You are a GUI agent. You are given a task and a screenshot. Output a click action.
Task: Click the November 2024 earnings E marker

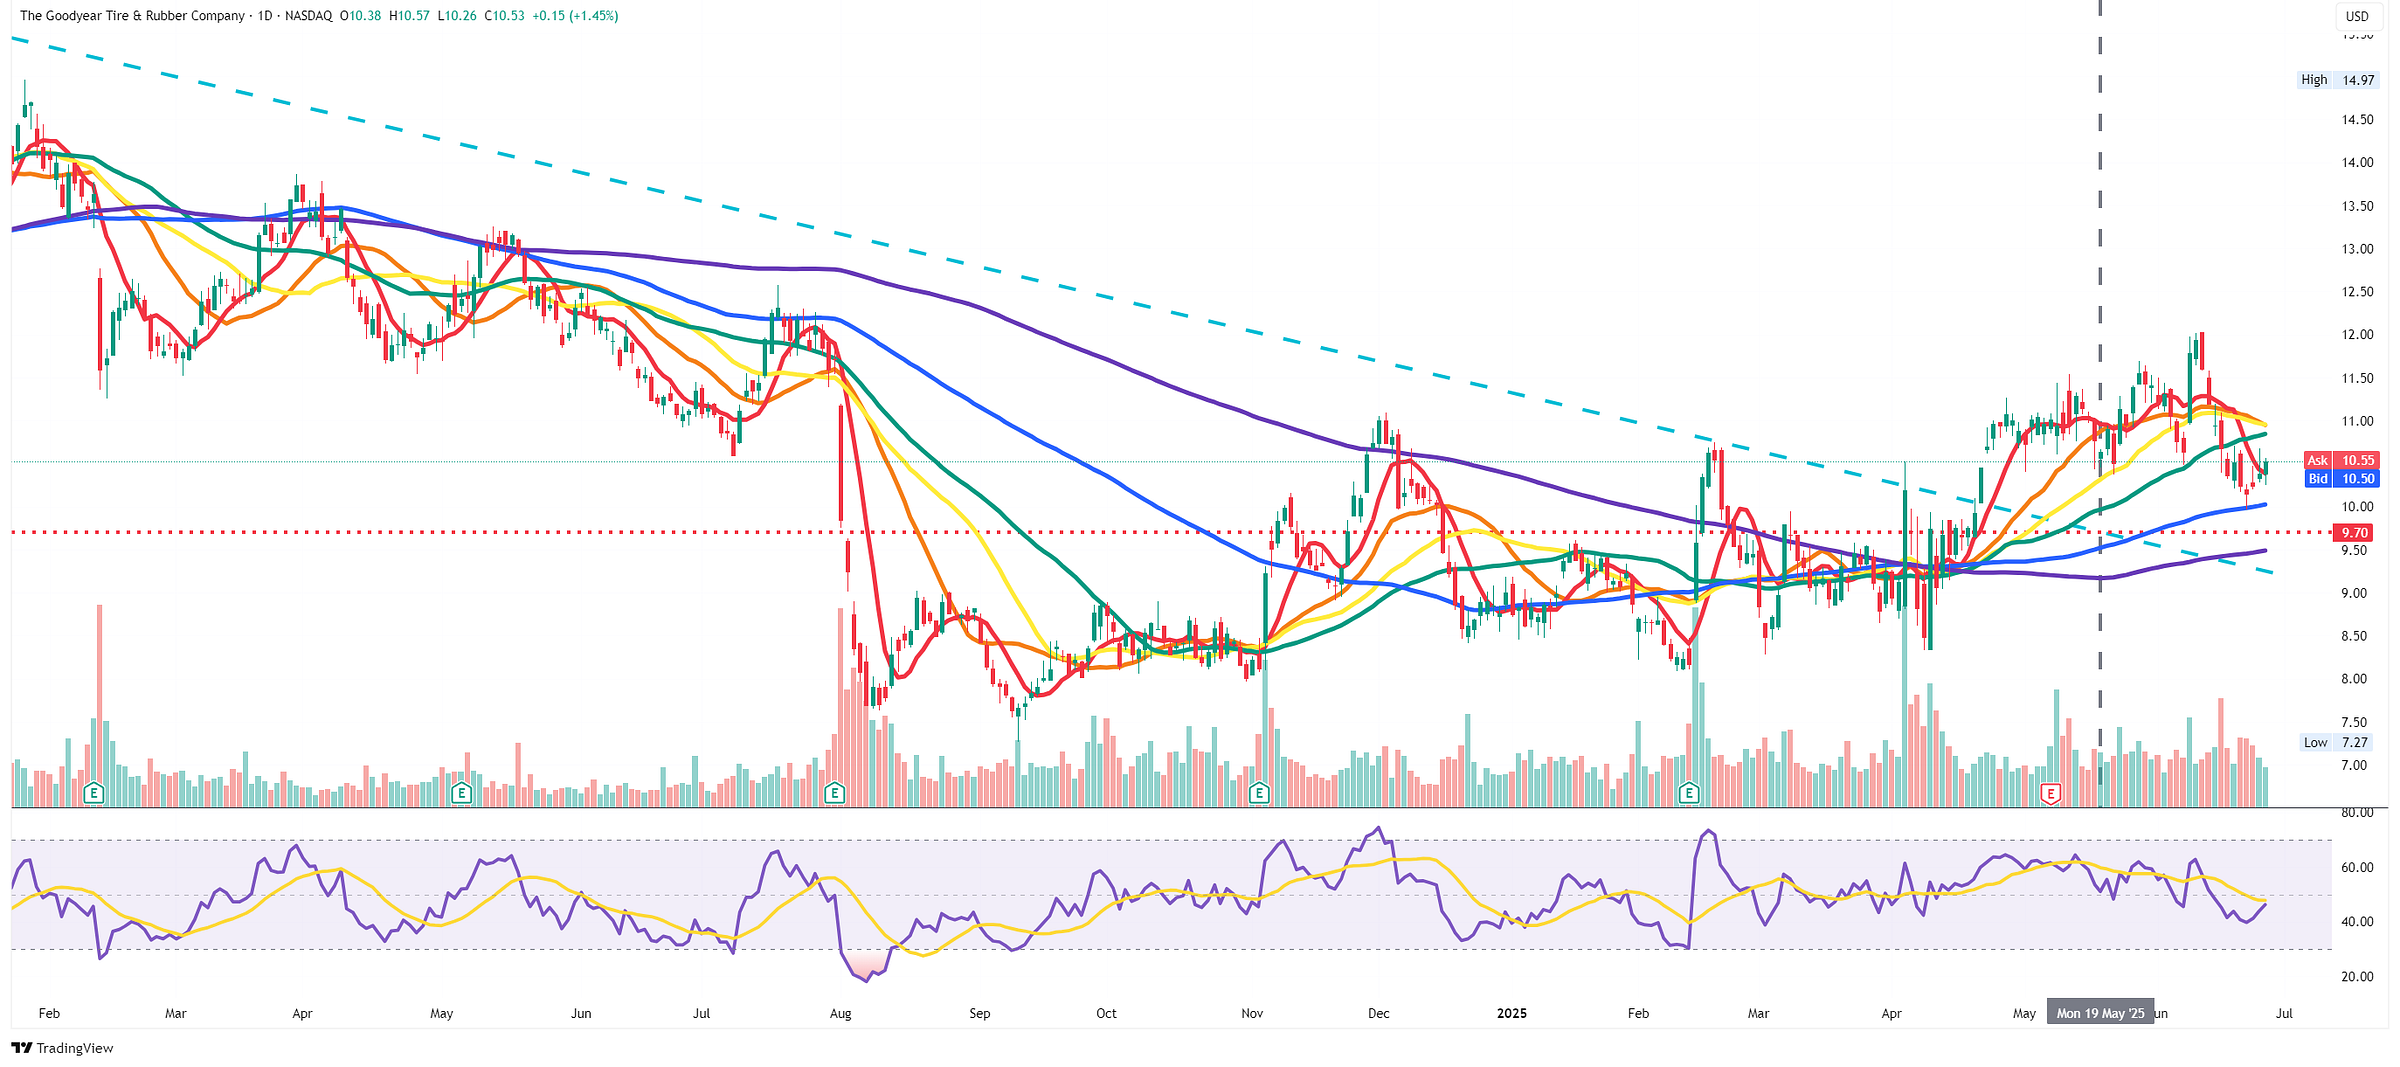click(x=1260, y=794)
